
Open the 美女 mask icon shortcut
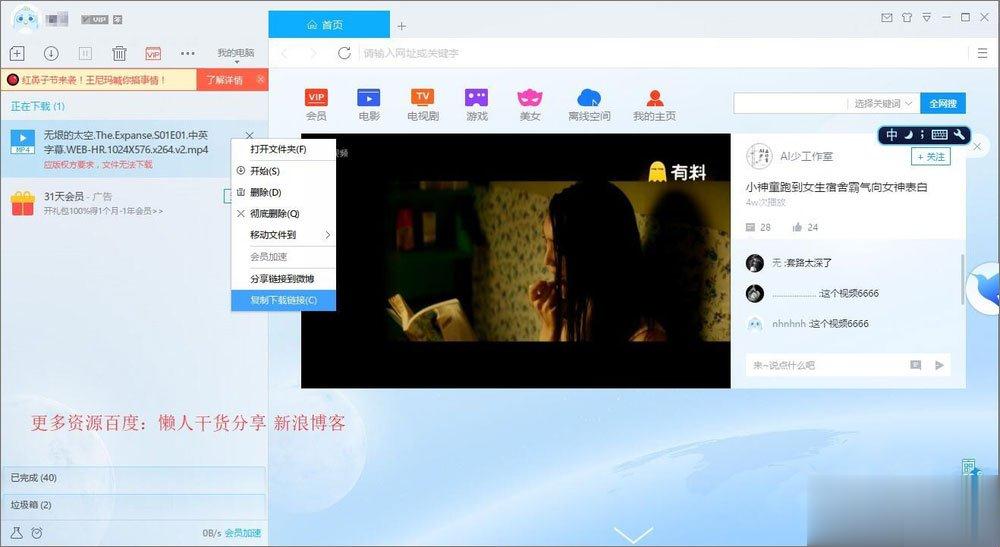pos(529,105)
